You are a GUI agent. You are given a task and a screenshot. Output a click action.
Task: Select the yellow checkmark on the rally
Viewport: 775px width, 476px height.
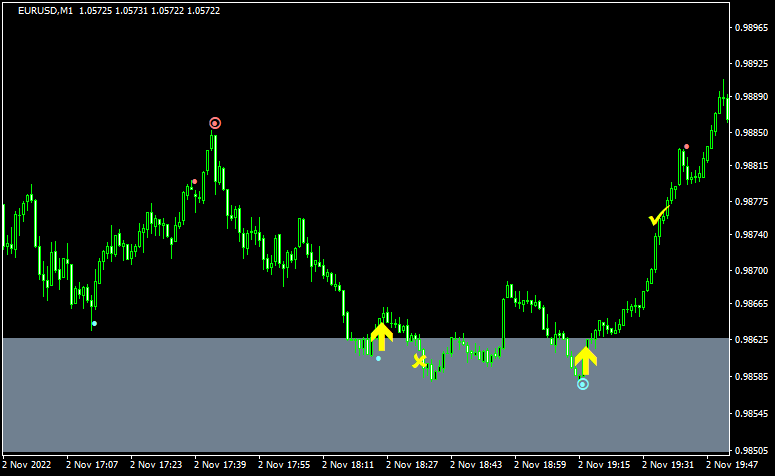pyautogui.click(x=657, y=217)
